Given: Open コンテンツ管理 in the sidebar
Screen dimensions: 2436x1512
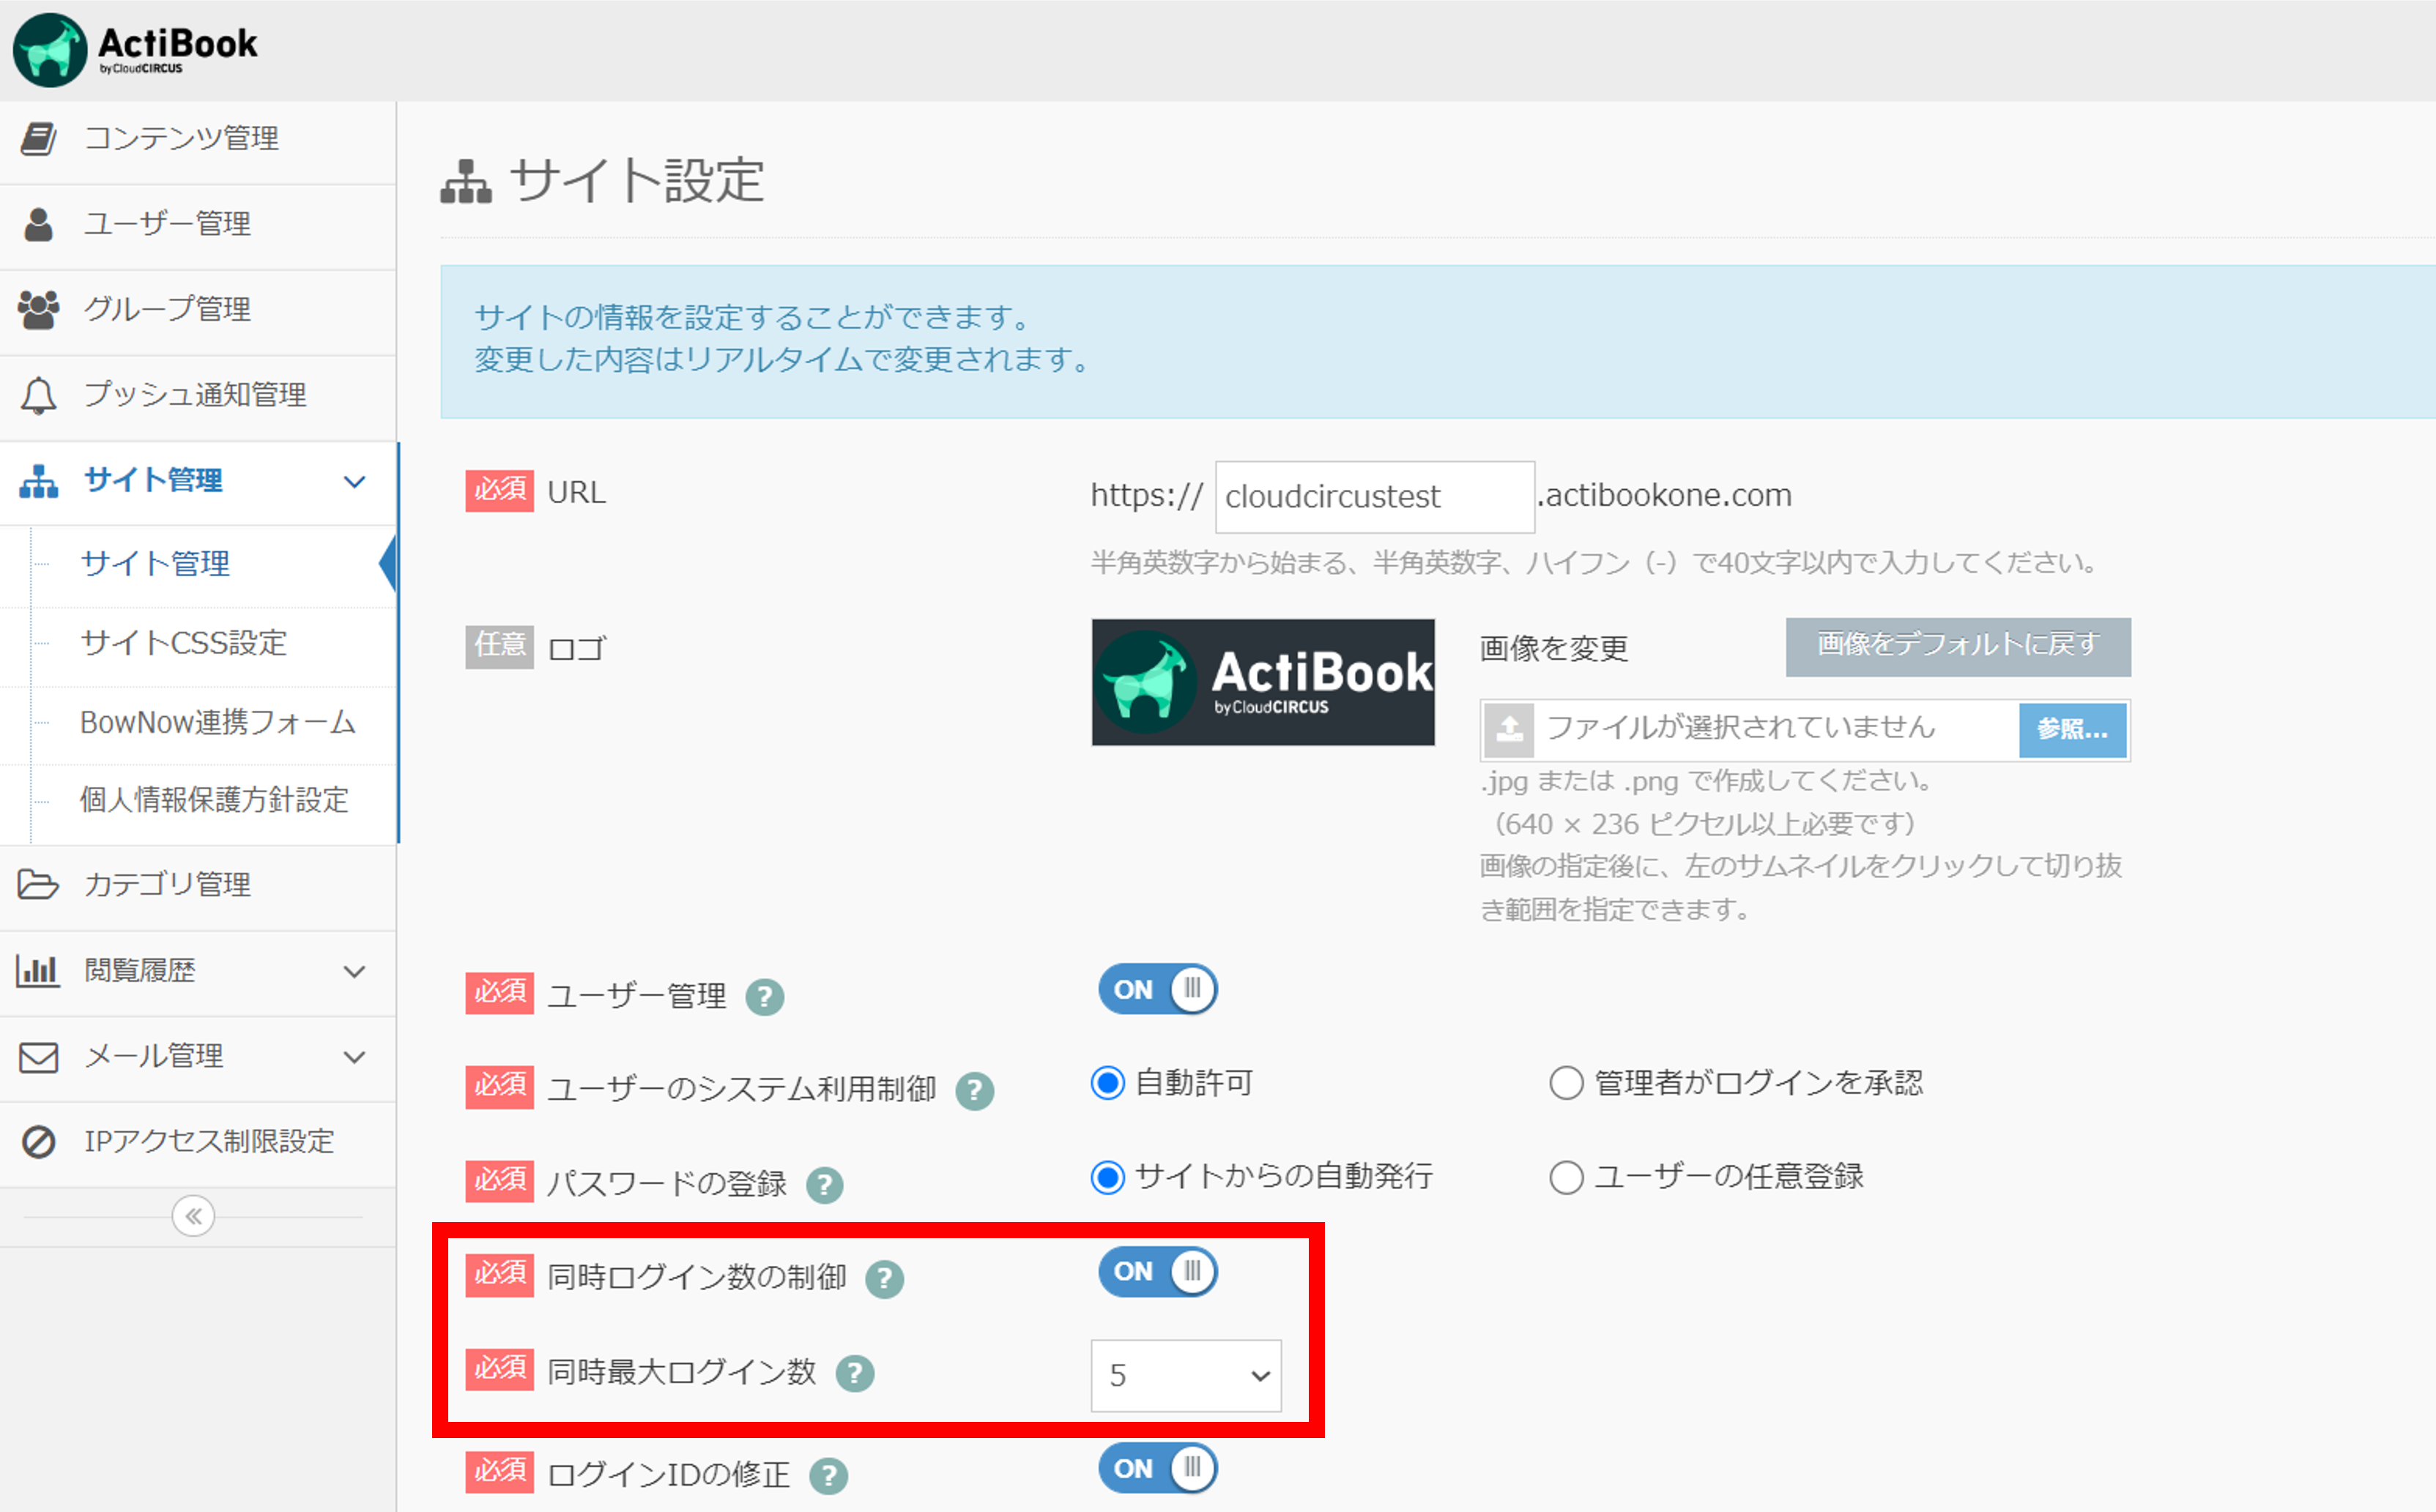Looking at the screenshot, I should (181, 139).
